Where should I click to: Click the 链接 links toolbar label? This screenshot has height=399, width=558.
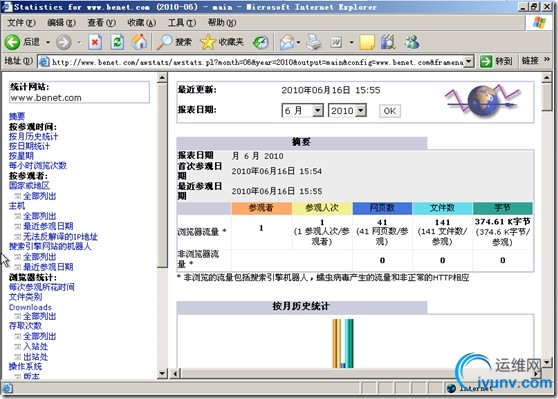(530, 61)
